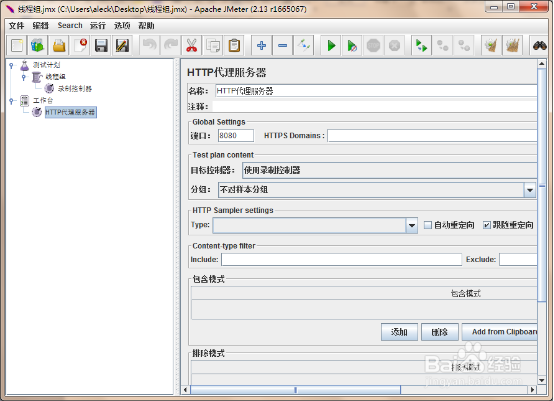Screen dimensions: 554x401
Task: Start all remote engines icon
Action: (x=422, y=46)
